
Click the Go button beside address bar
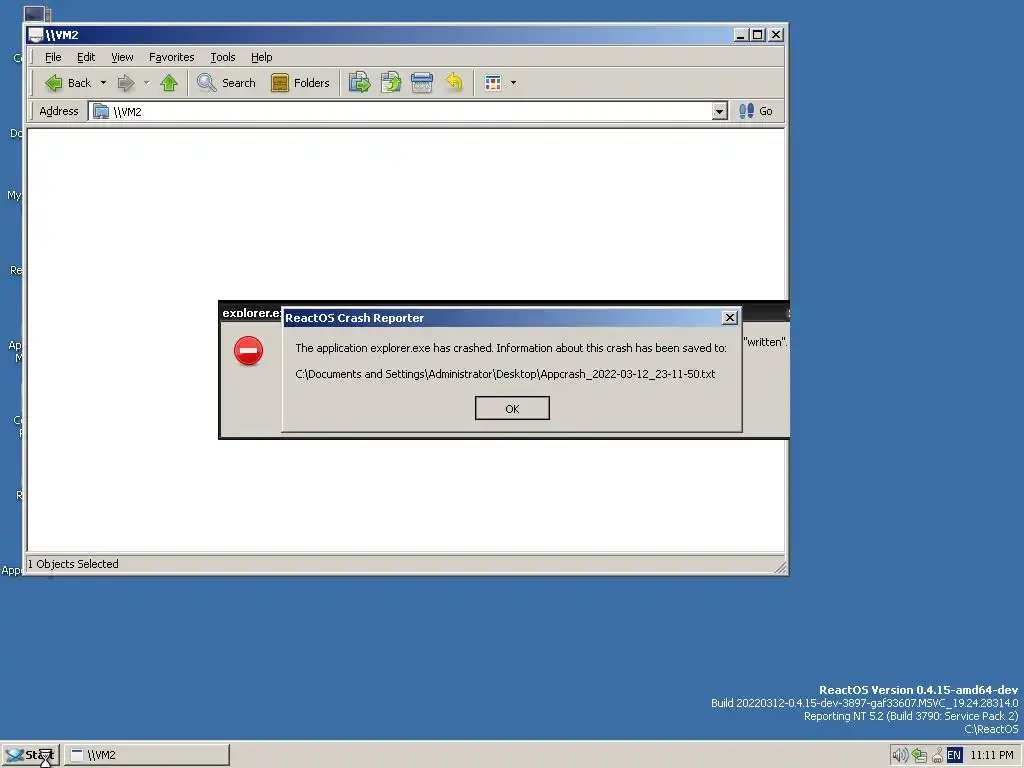[x=756, y=112]
